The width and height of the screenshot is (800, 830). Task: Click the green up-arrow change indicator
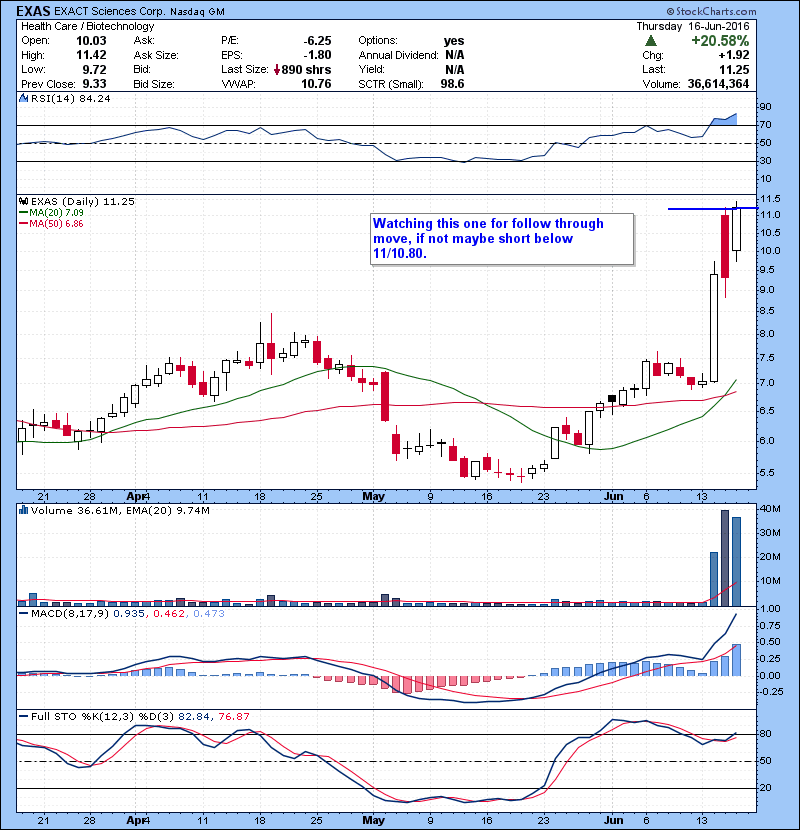coord(651,41)
